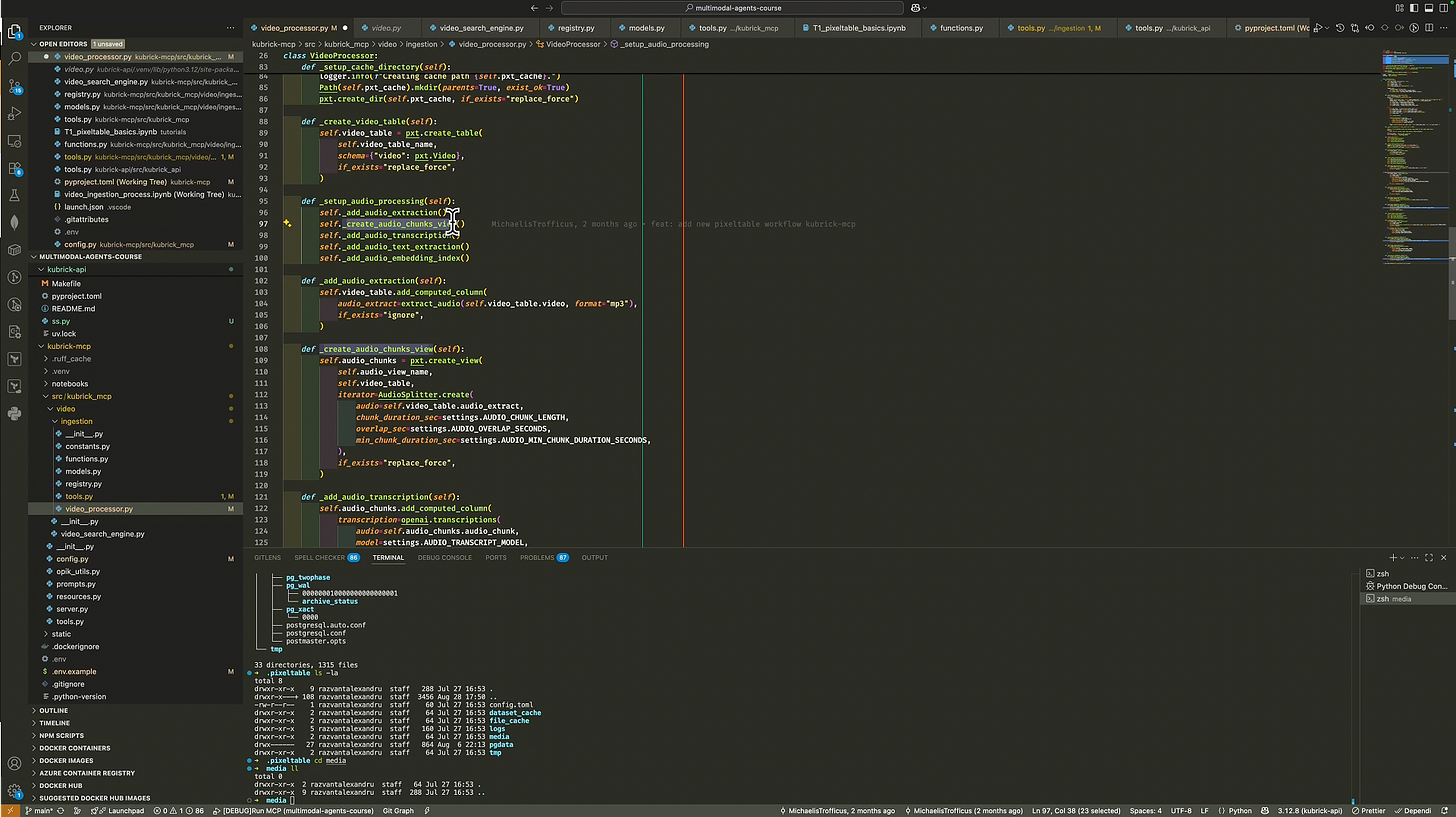Open server.py in the file tree

pyautogui.click(x=71, y=609)
